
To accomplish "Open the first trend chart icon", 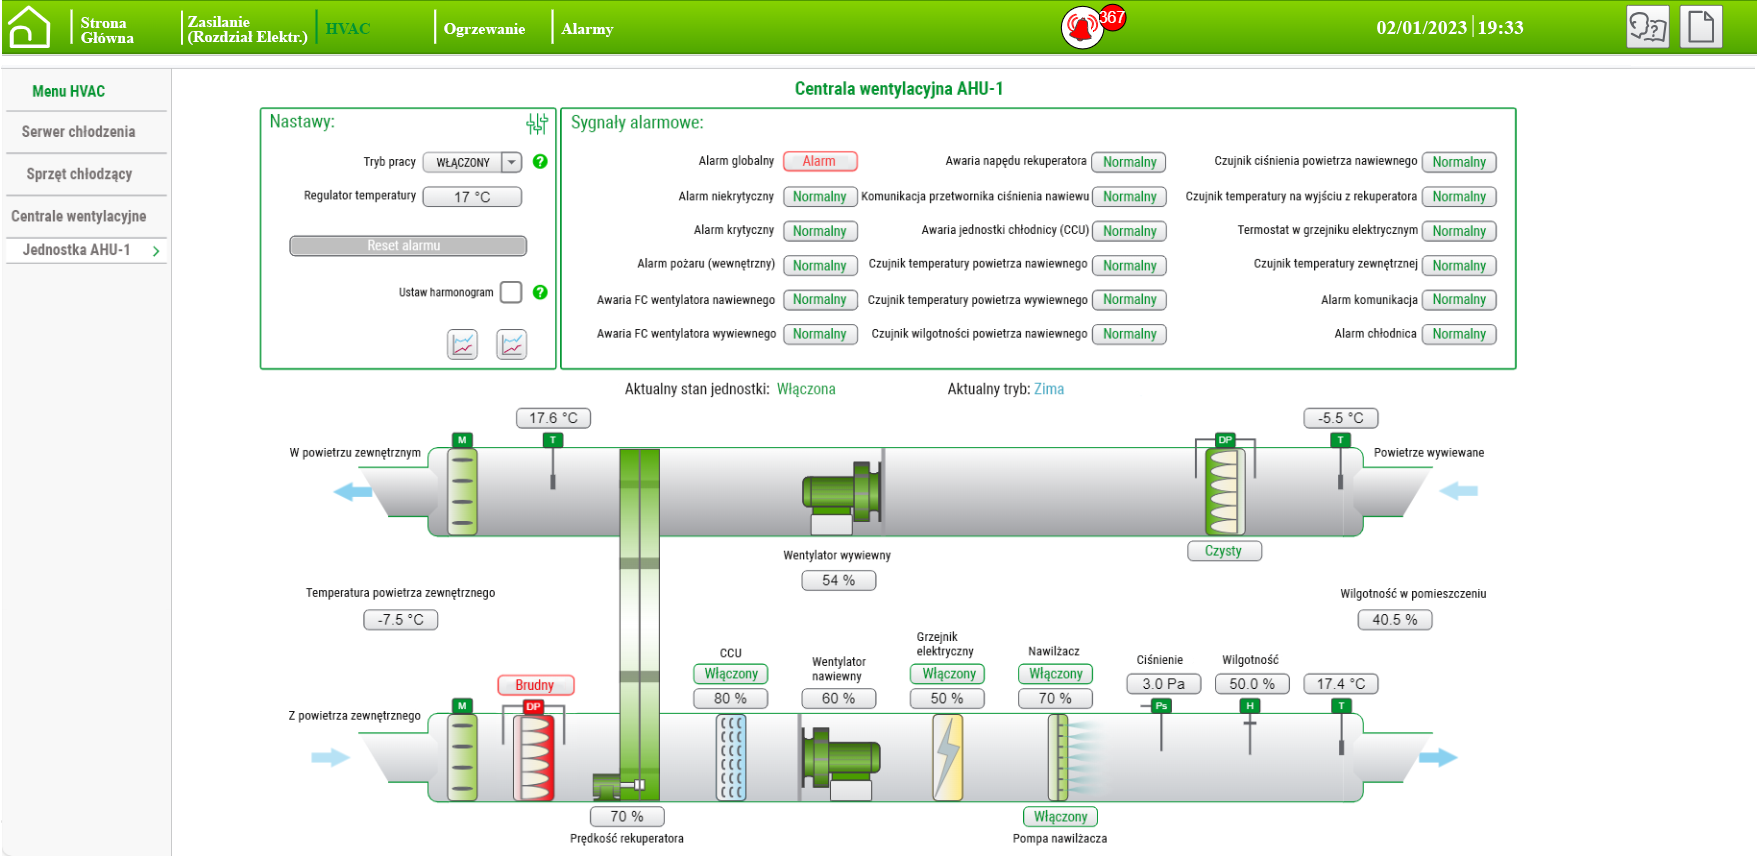I will pyautogui.click(x=462, y=344).
